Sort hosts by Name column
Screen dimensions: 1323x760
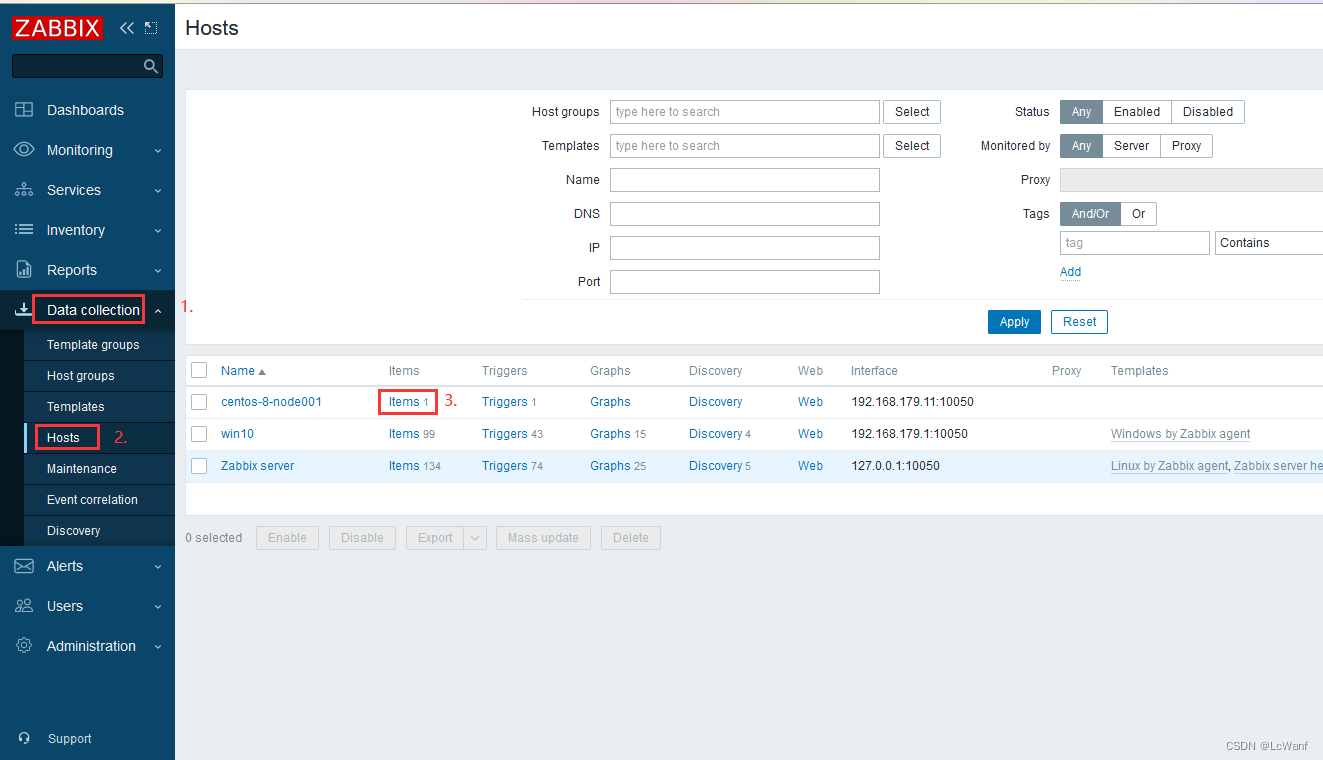coord(243,370)
